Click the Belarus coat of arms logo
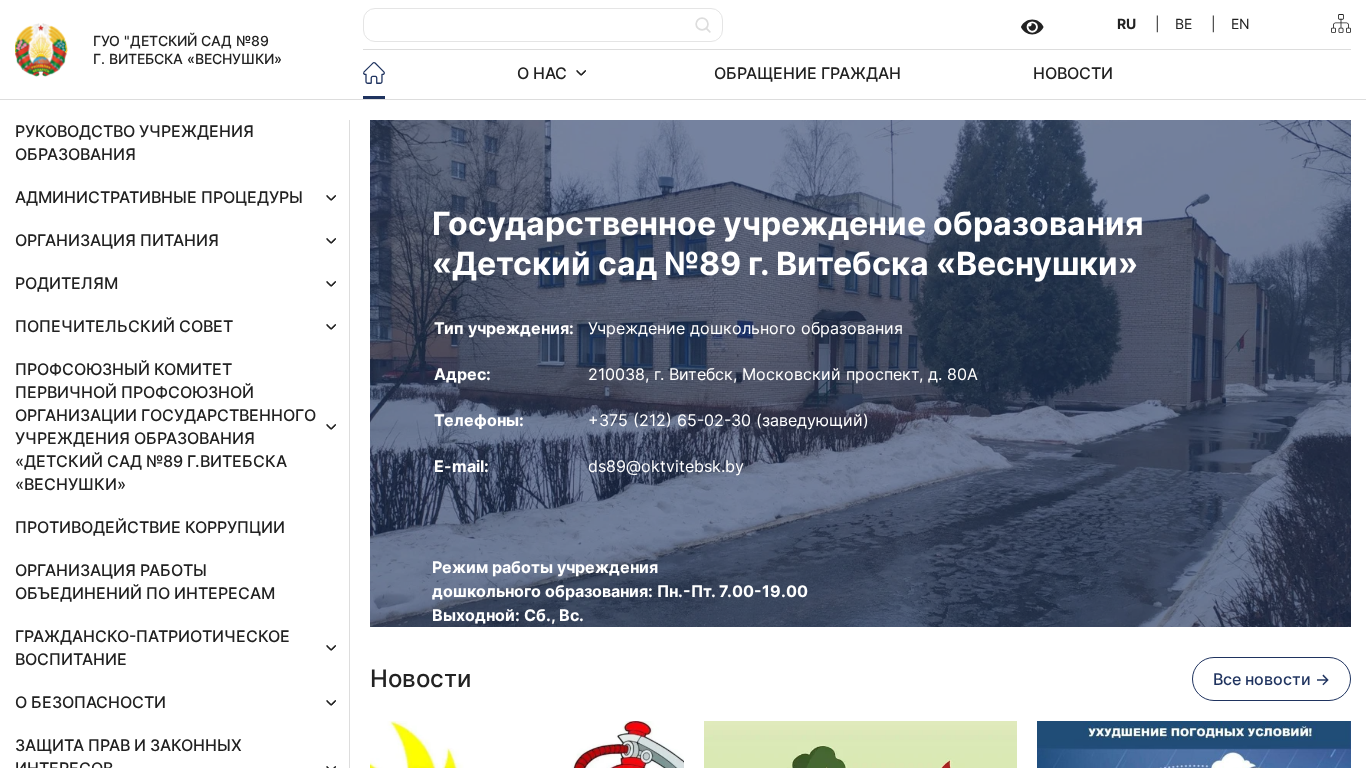The width and height of the screenshot is (1366, 768). click(x=41, y=50)
